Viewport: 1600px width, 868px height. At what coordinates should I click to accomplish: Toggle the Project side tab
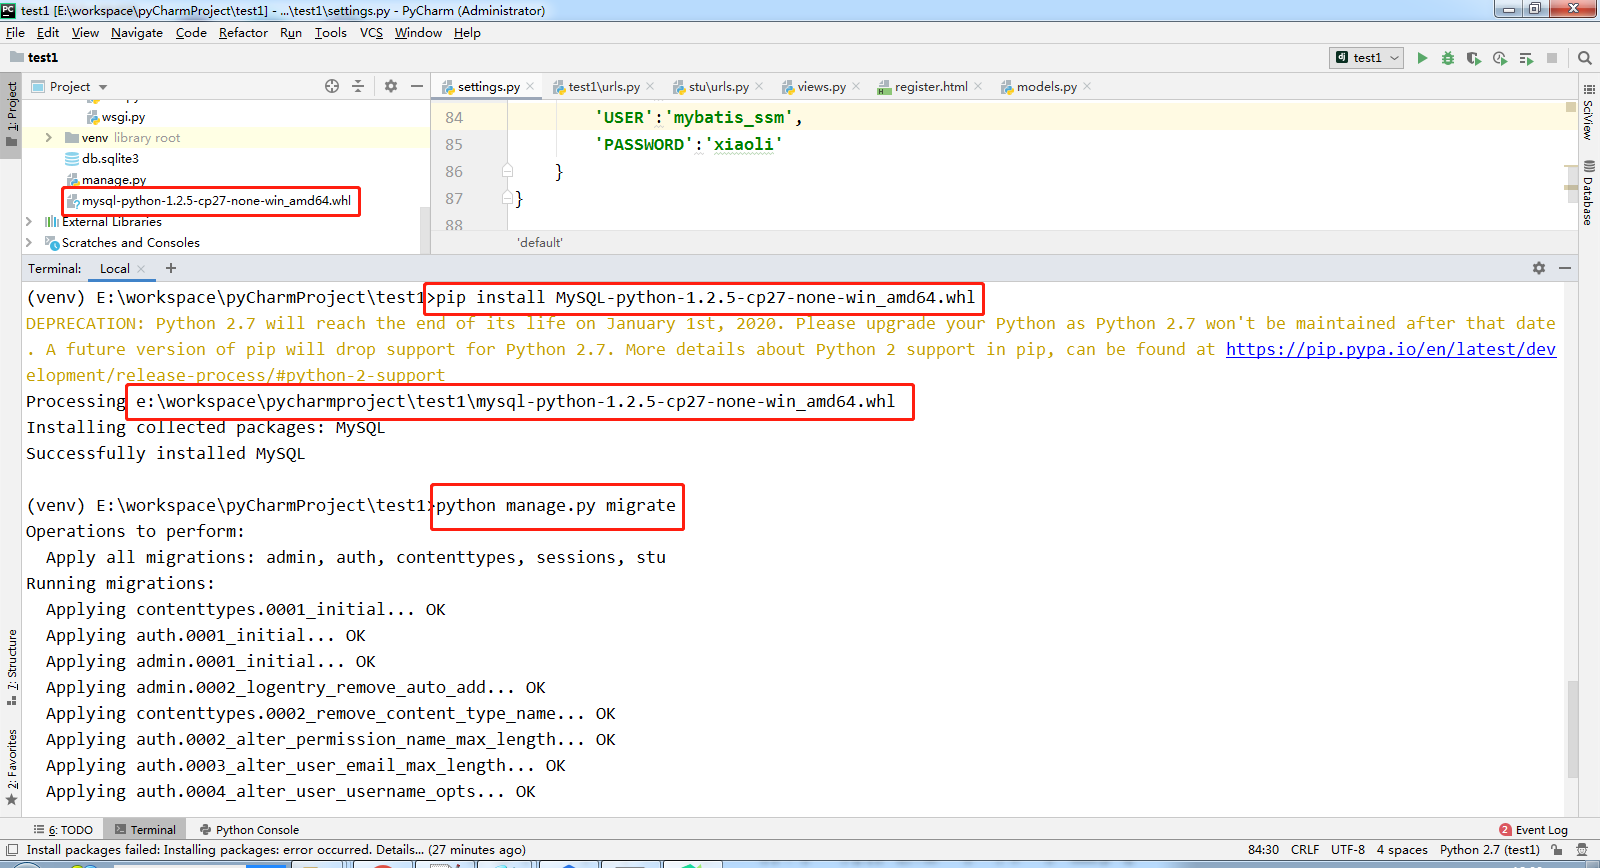11,113
